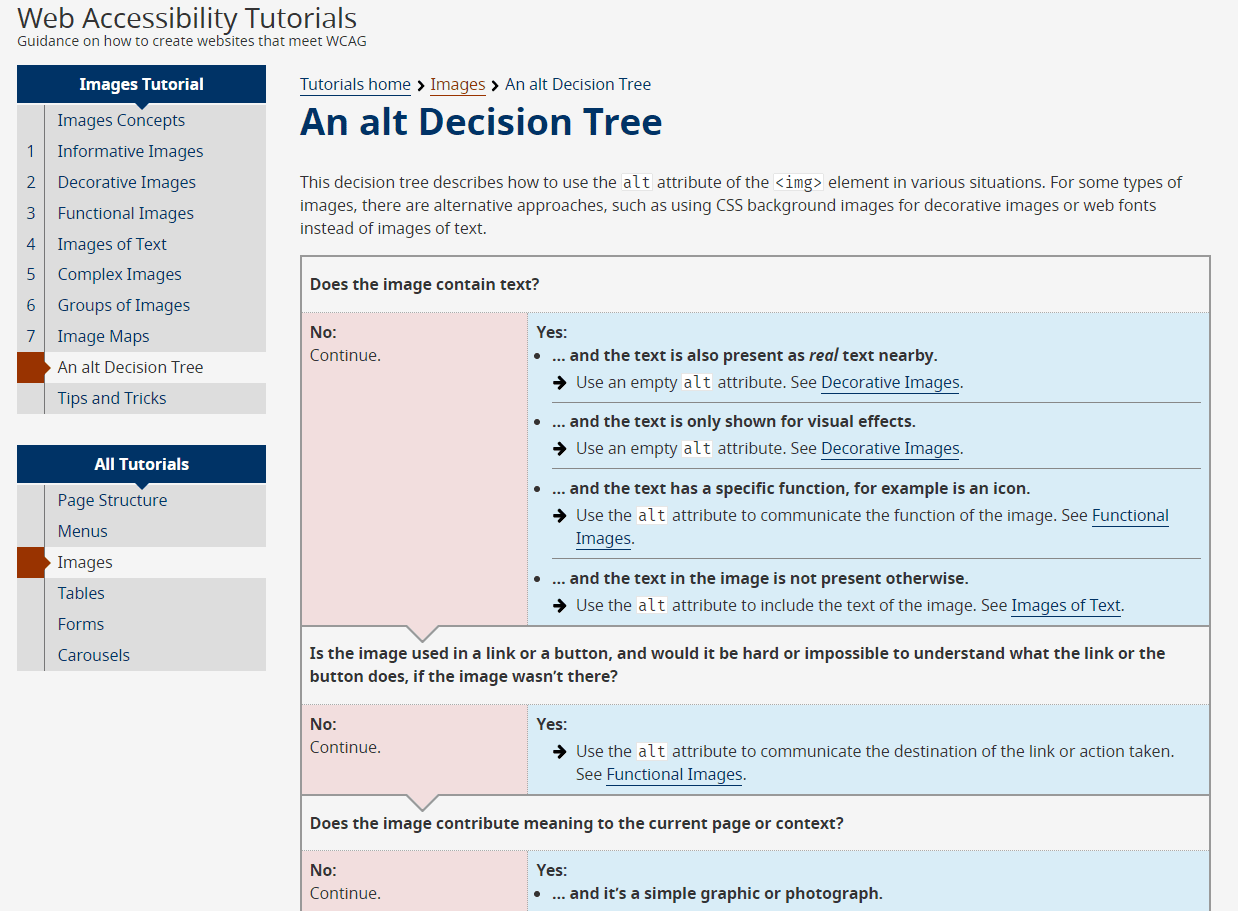Open Page Structure tutorial

pos(112,500)
